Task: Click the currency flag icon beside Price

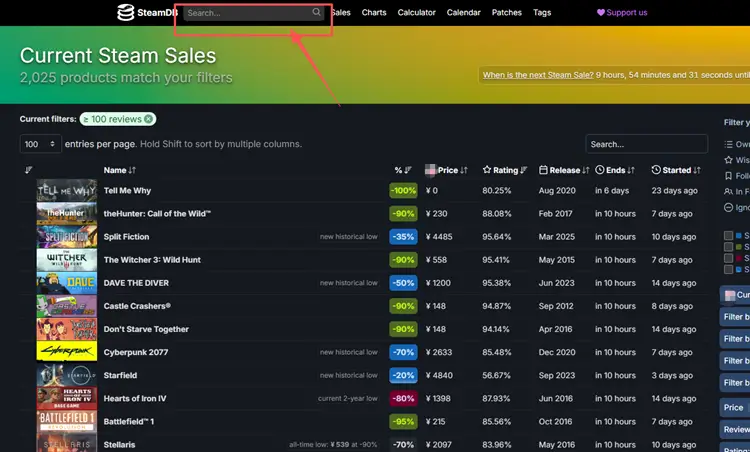Action: pos(430,170)
